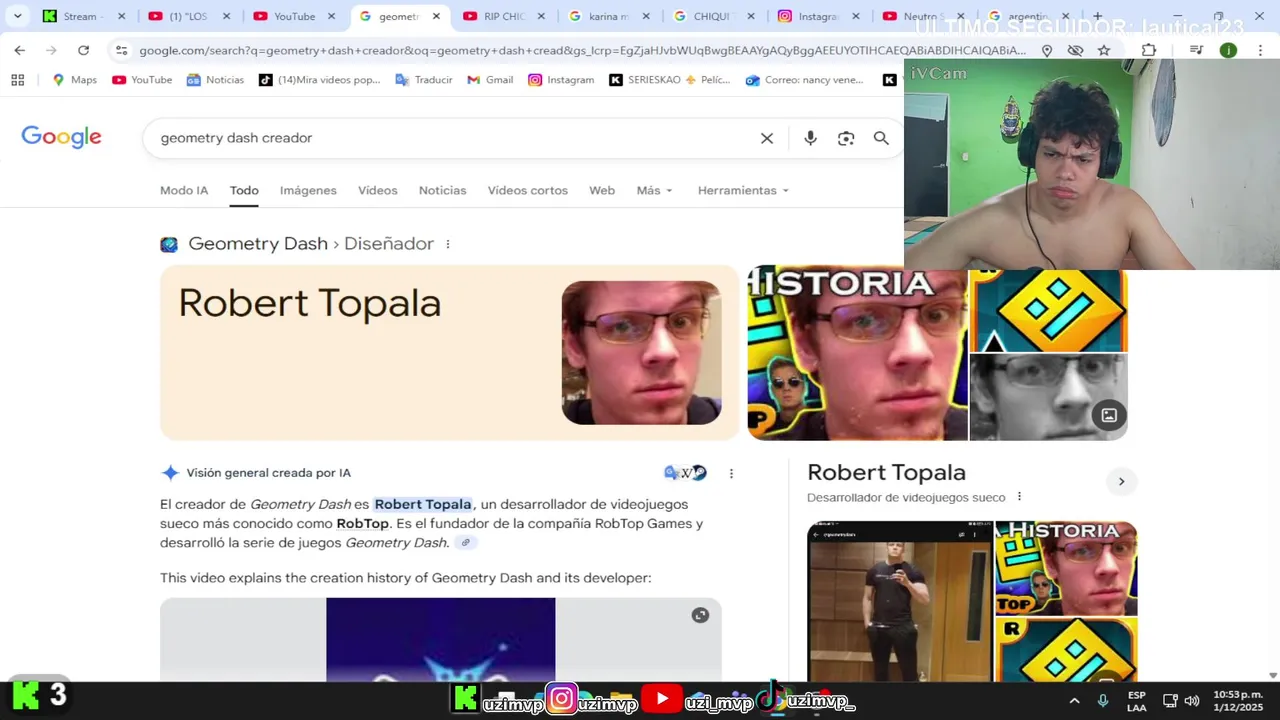Open the Geometry Dash cube icon image
Image resolution: width=1280 pixels, height=720 pixels.
tap(1048, 309)
